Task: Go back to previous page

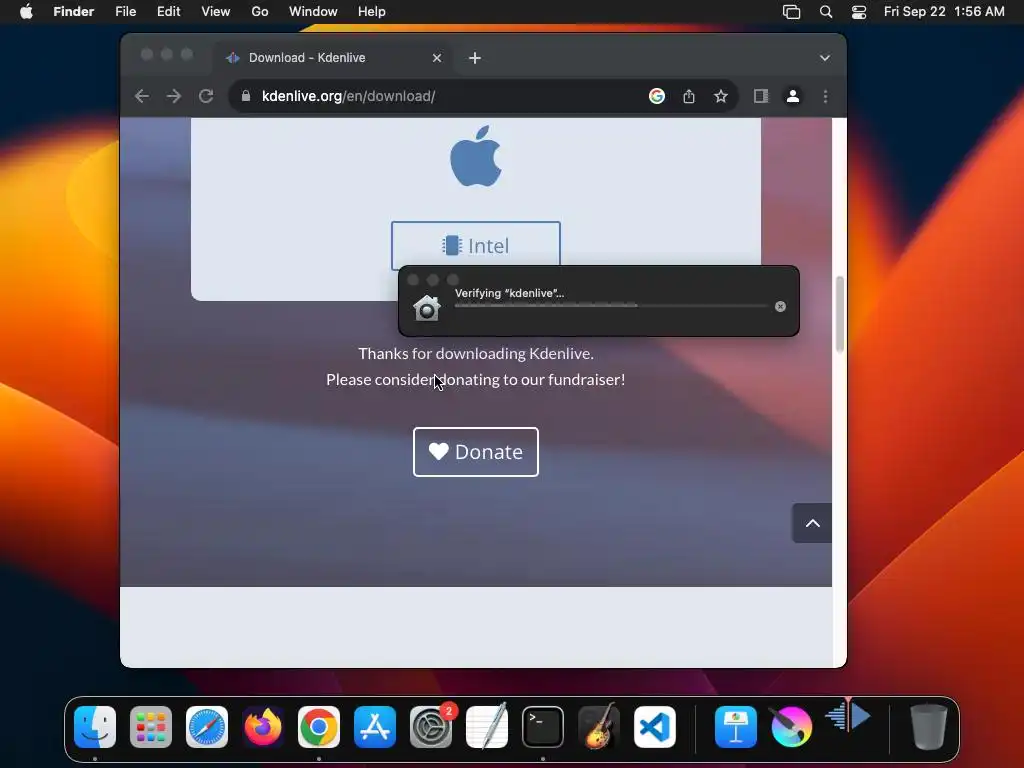Action: 142,96
